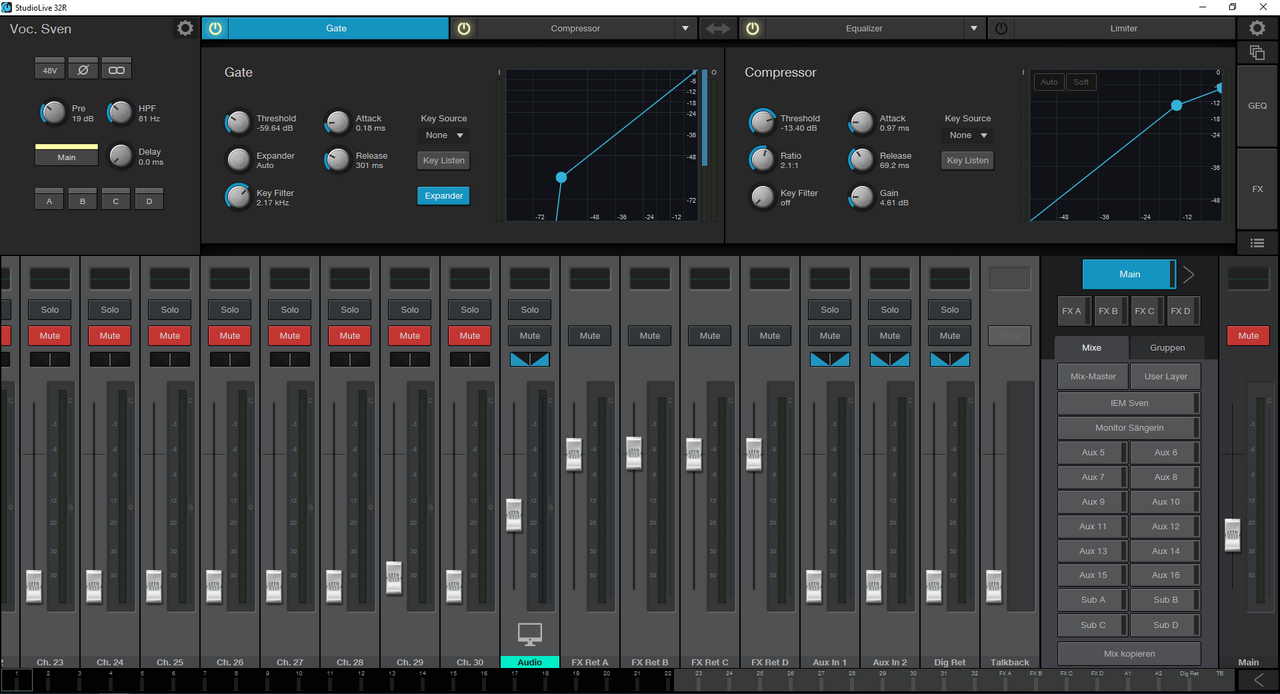
Task: Open Compressor tab dropdown arrow
Action: coord(685,29)
